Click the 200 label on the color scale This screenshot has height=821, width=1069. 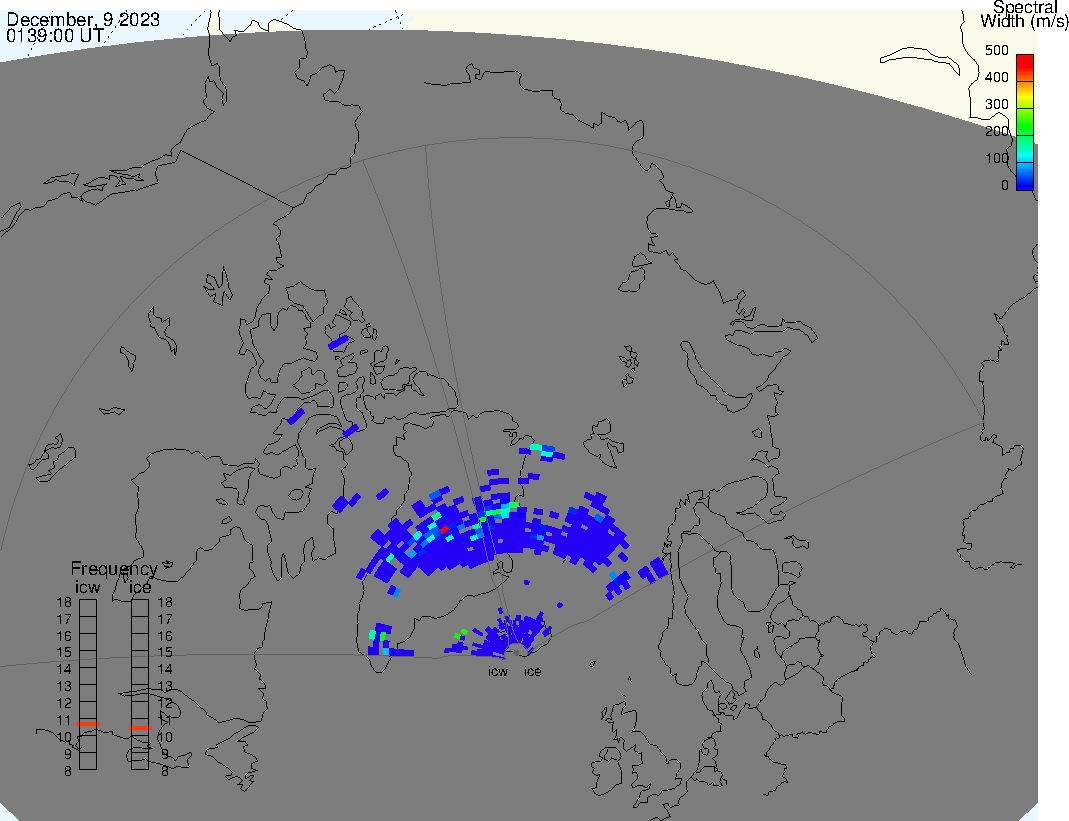pos(997,131)
